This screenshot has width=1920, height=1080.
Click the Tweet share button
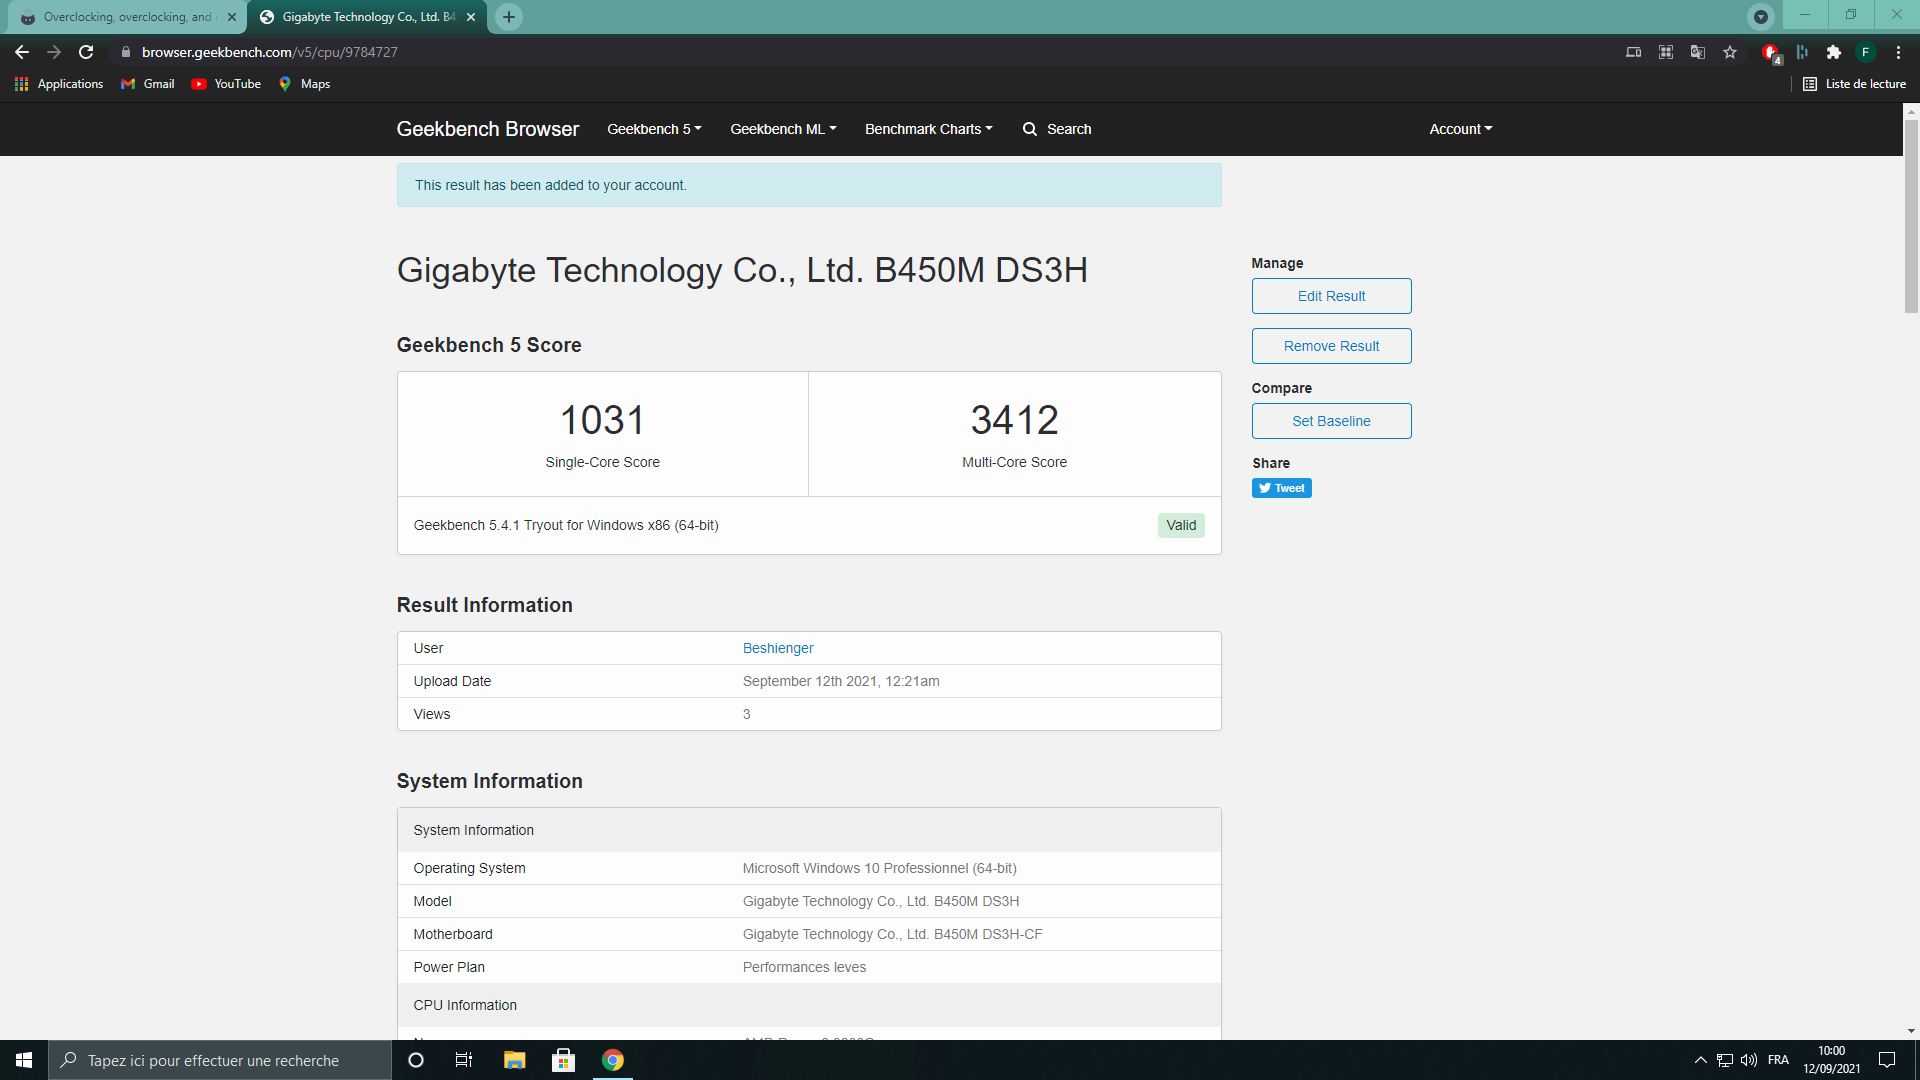click(x=1281, y=488)
